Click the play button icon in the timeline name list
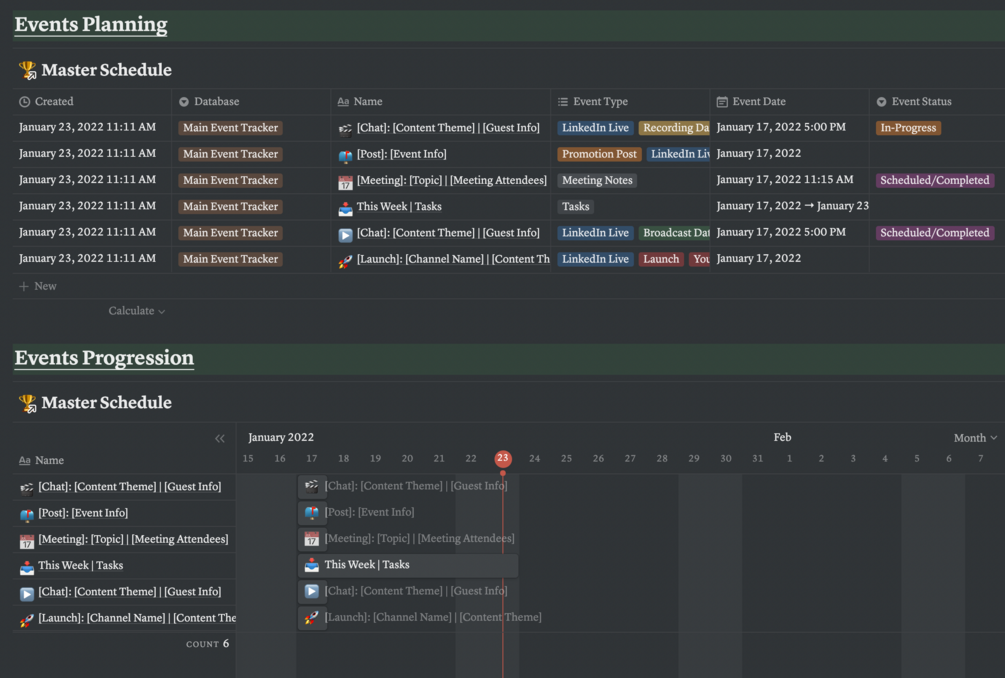Screen dimensions: 1005x678 point(27,593)
